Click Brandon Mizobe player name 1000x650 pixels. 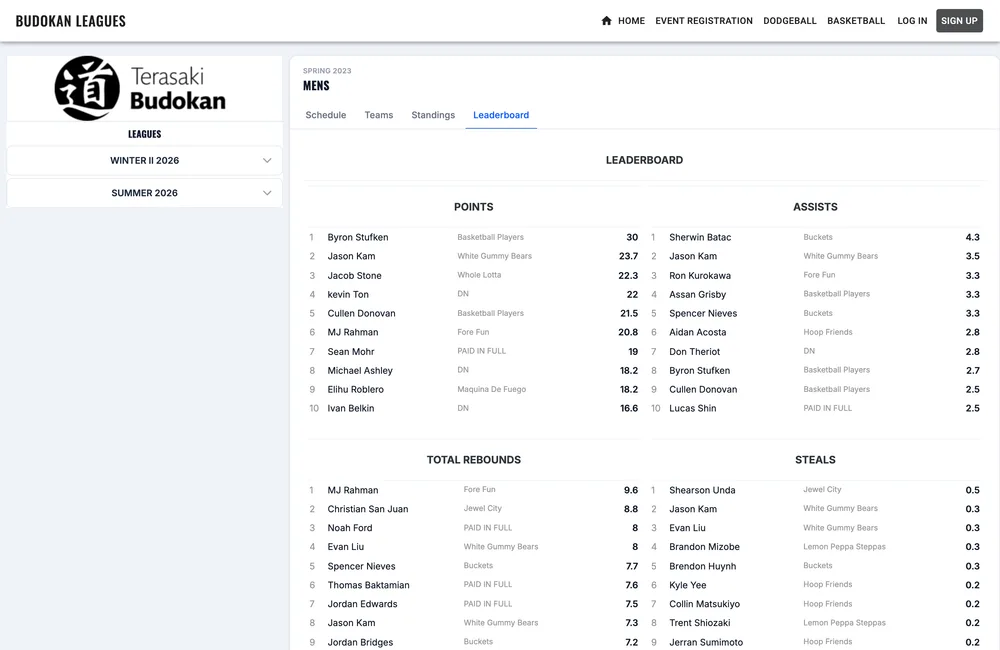tap(704, 547)
